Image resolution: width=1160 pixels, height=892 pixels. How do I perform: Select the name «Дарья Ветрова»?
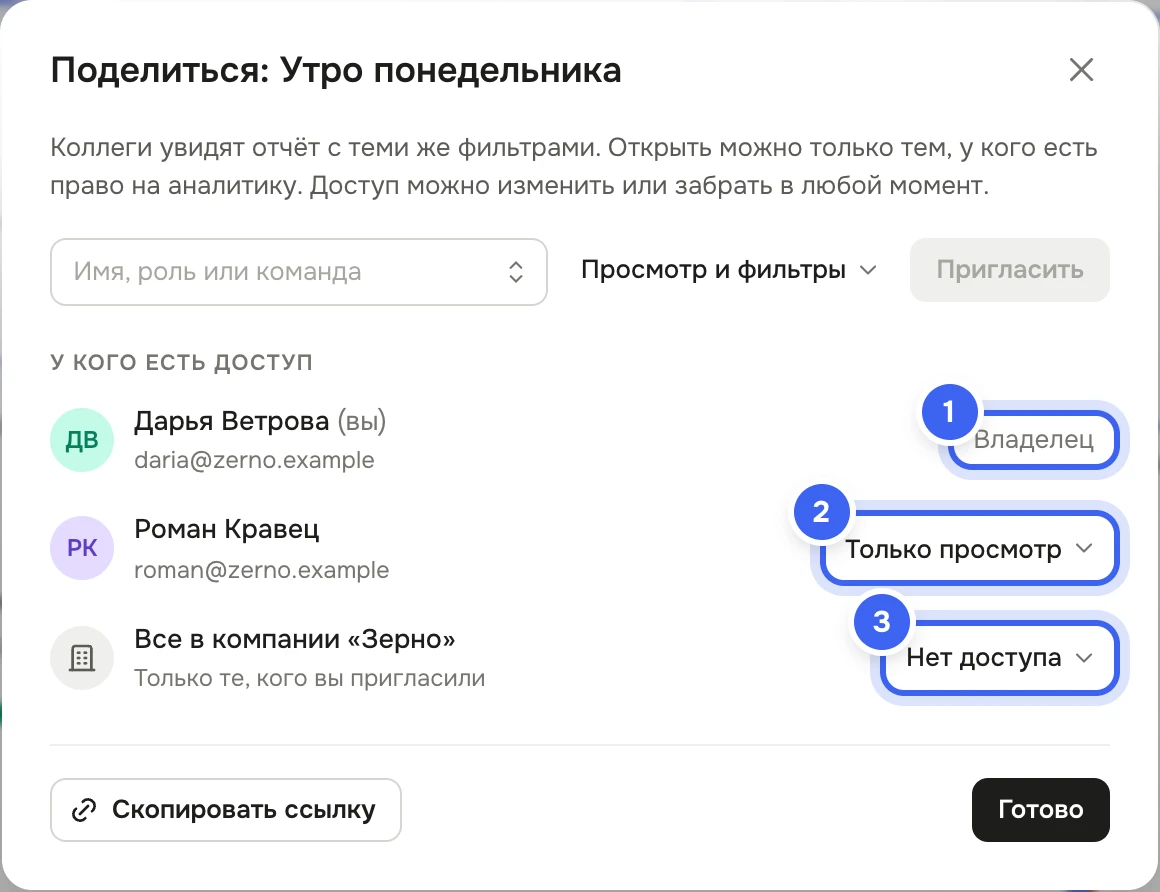point(232,421)
